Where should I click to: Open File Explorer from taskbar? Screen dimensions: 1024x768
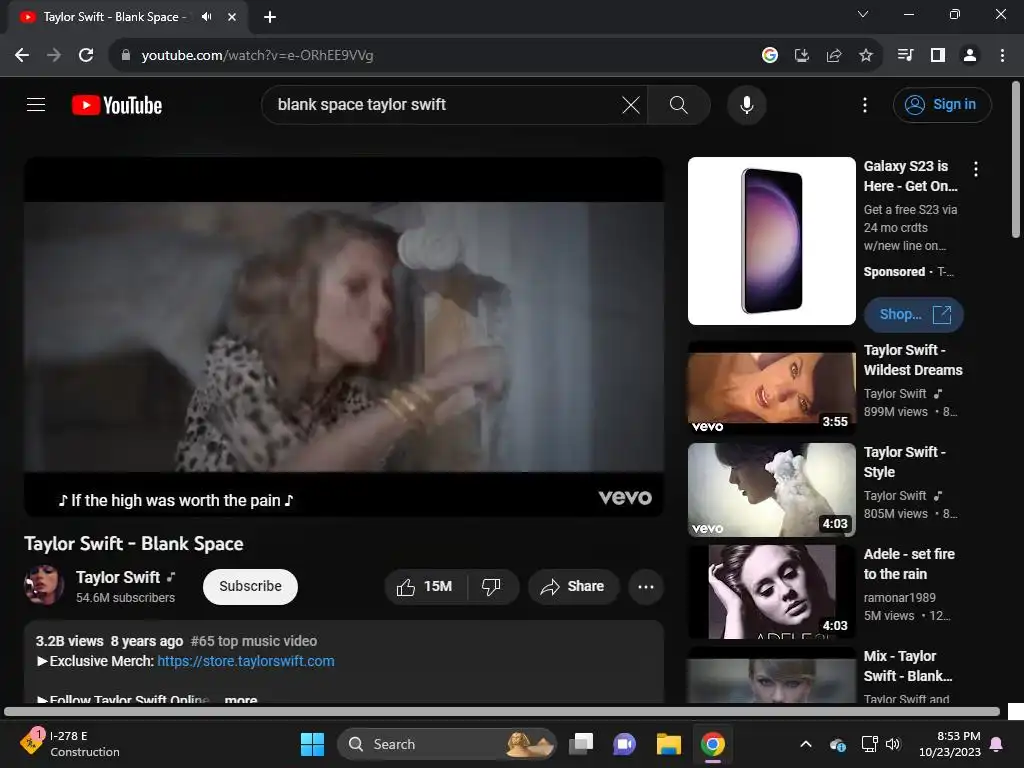(669, 744)
